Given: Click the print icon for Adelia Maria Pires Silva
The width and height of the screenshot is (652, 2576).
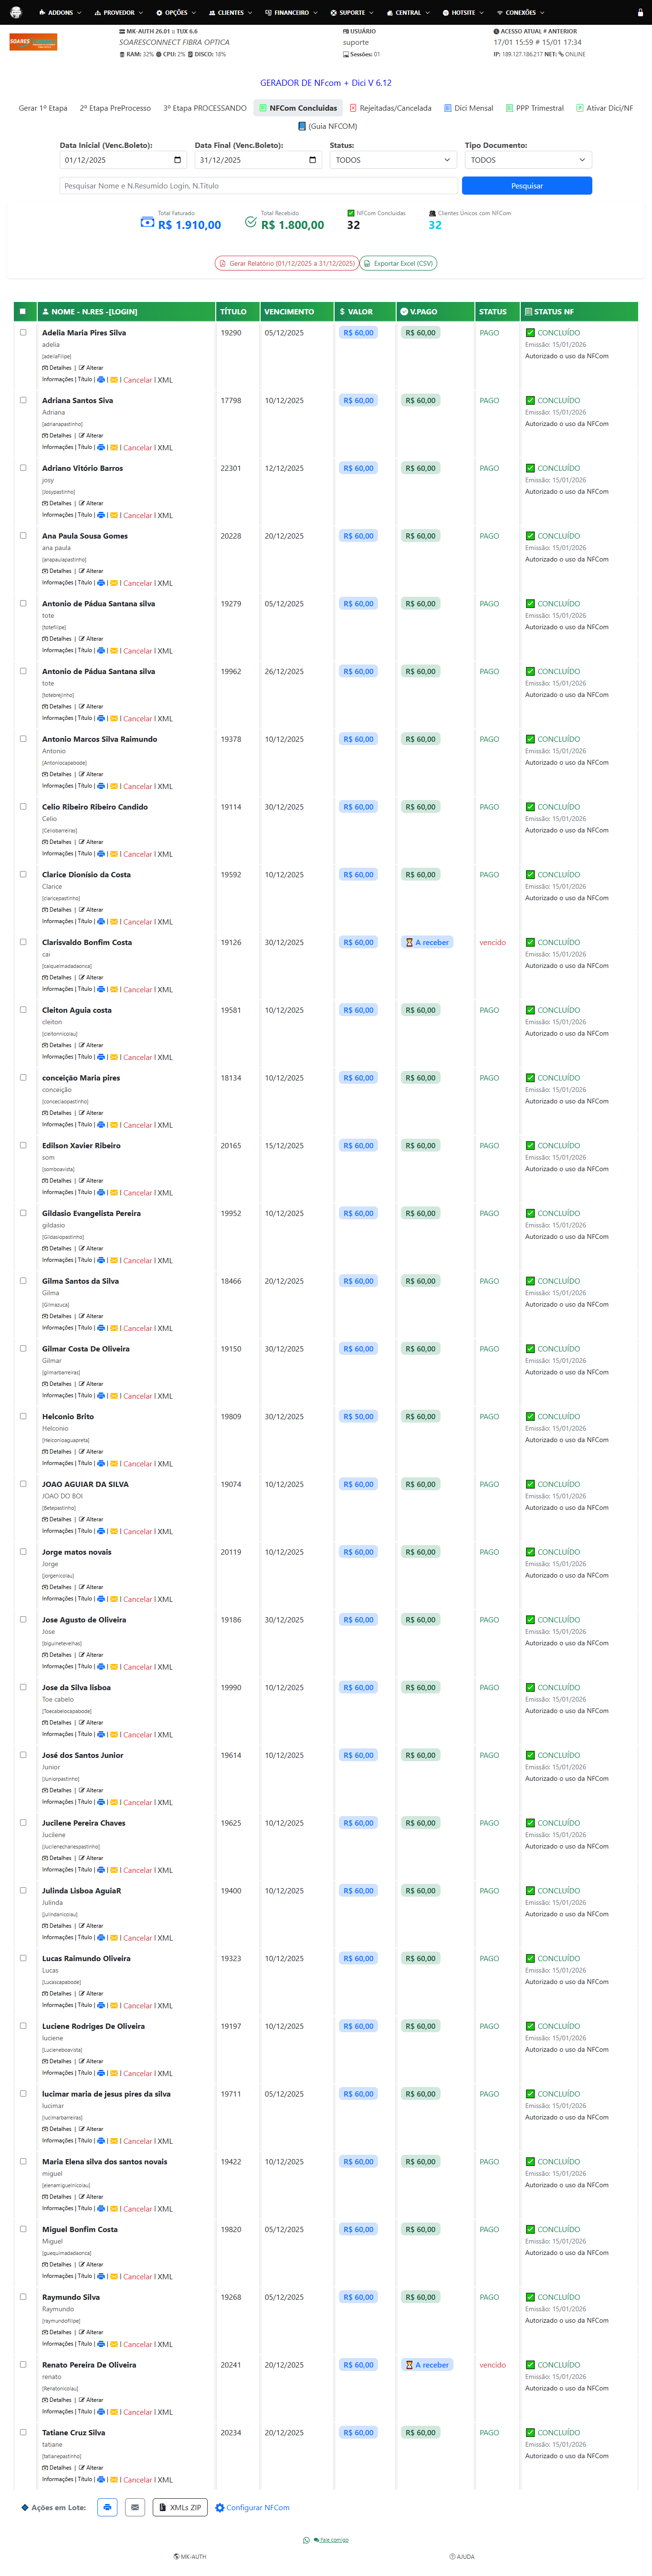Looking at the screenshot, I should pos(101,380).
